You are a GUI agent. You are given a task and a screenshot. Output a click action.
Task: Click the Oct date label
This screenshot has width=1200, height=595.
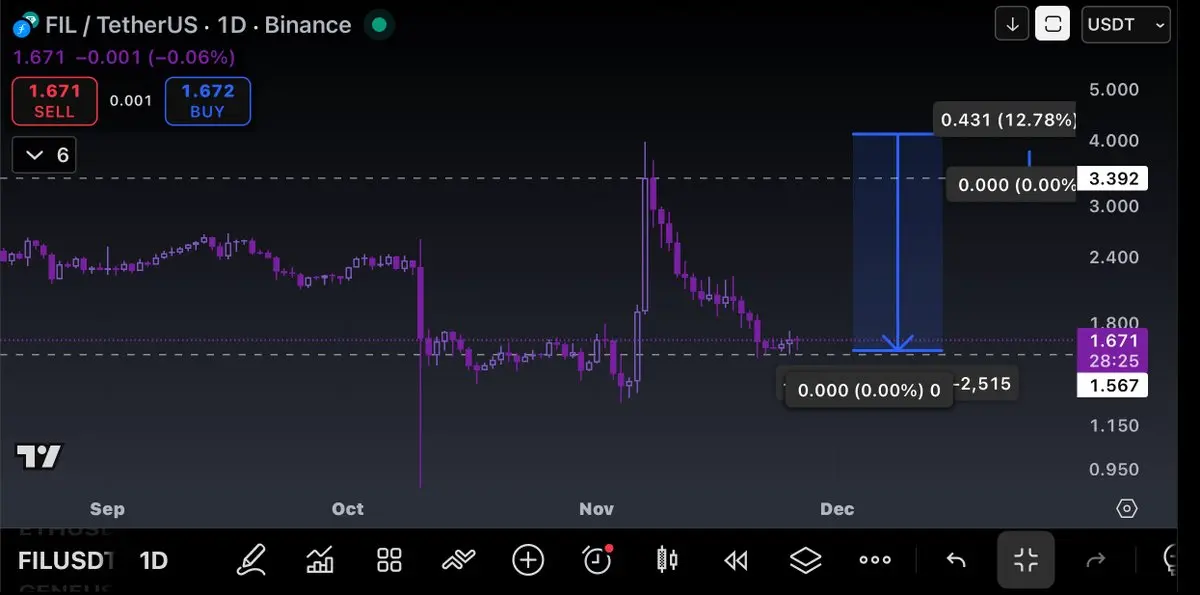tap(348, 509)
